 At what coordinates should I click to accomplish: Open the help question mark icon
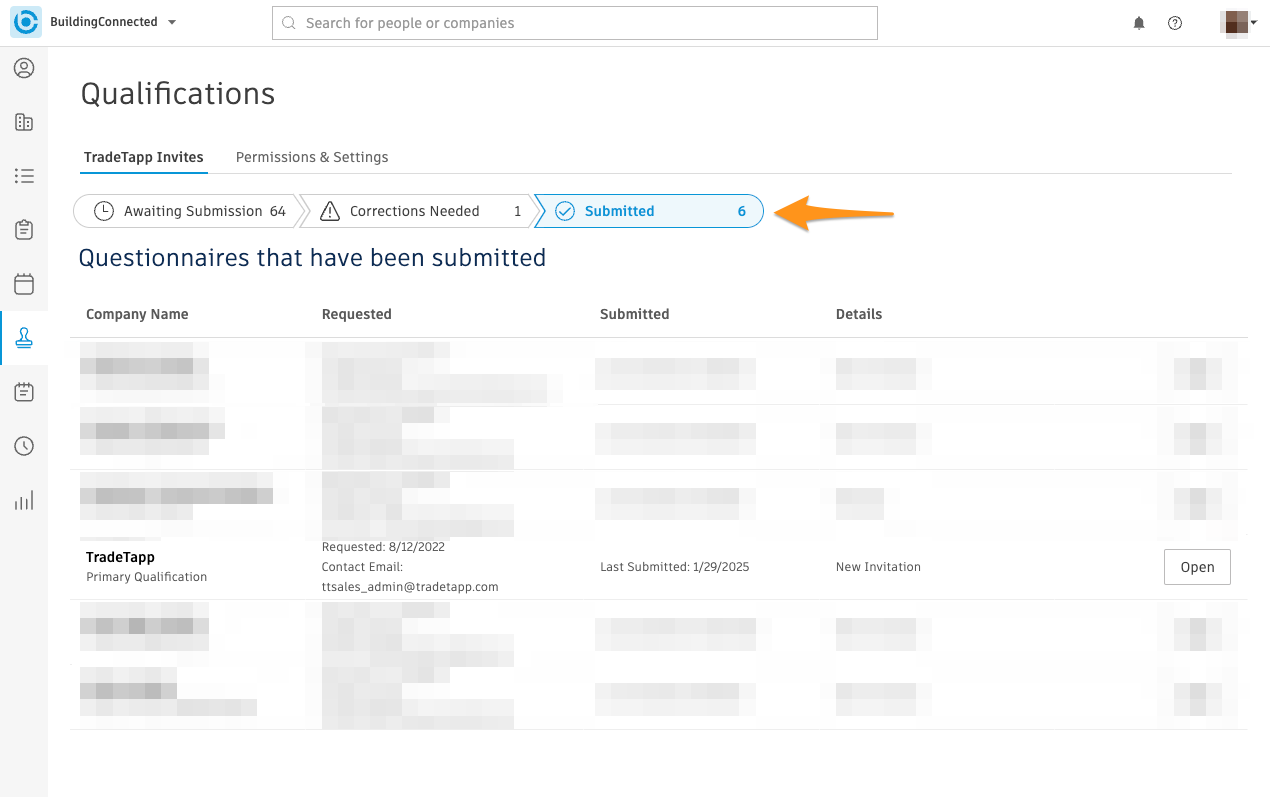(x=1175, y=23)
